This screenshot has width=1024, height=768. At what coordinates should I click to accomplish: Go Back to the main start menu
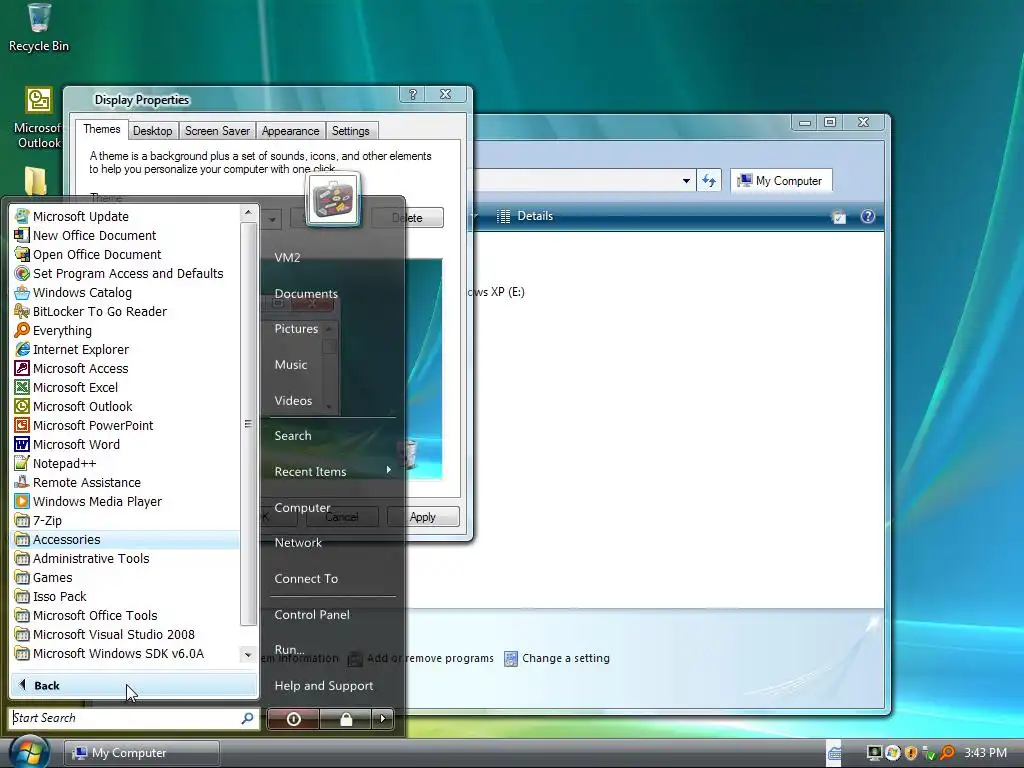click(x=133, y=685)
